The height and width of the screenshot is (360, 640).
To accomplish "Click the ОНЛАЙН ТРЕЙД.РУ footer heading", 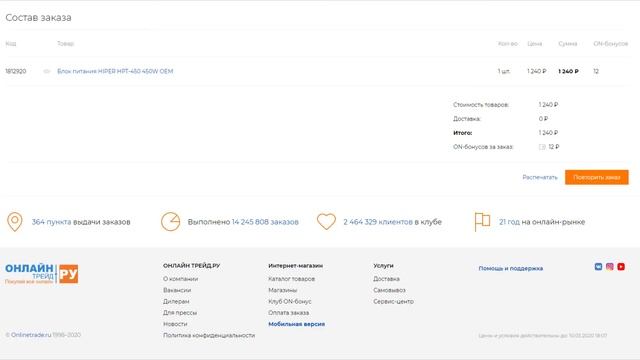I will click(x=191, y=266).
